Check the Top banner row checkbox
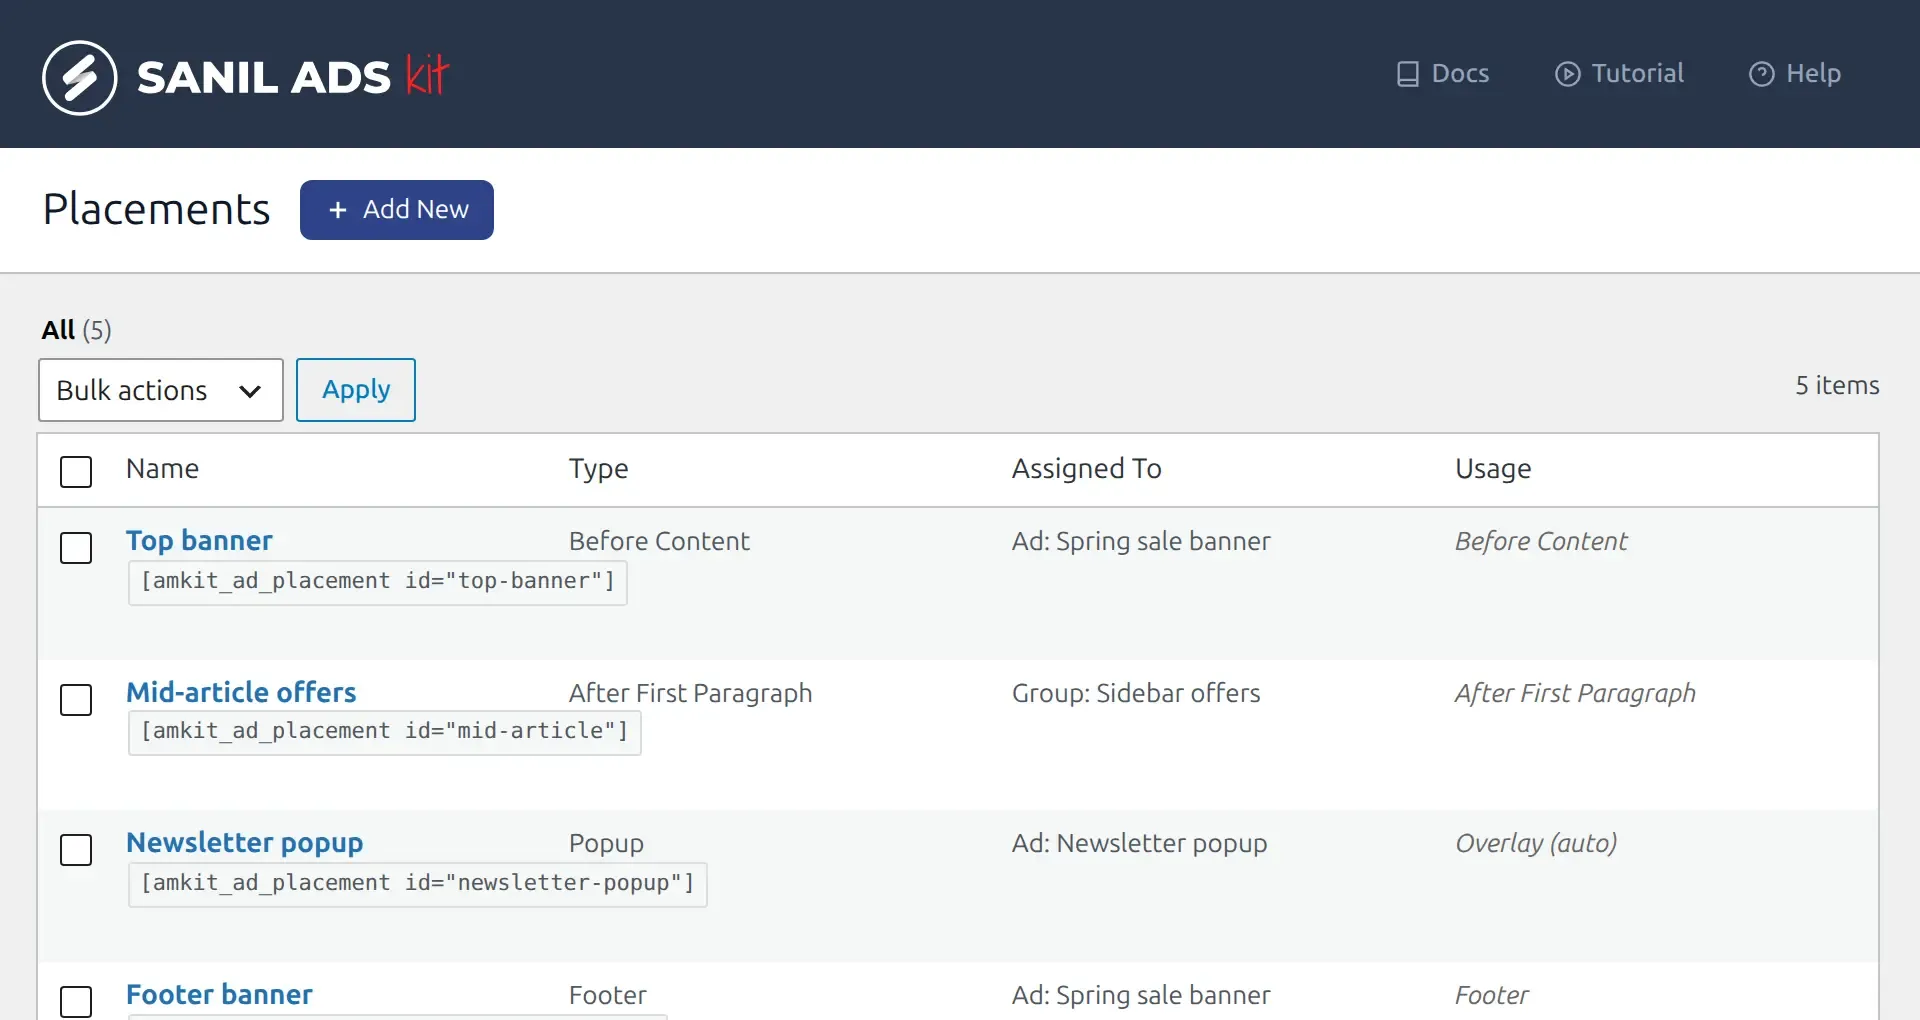Image resolution: width=1920 pixels, height=1020 pixels. (x=76, y=548)
